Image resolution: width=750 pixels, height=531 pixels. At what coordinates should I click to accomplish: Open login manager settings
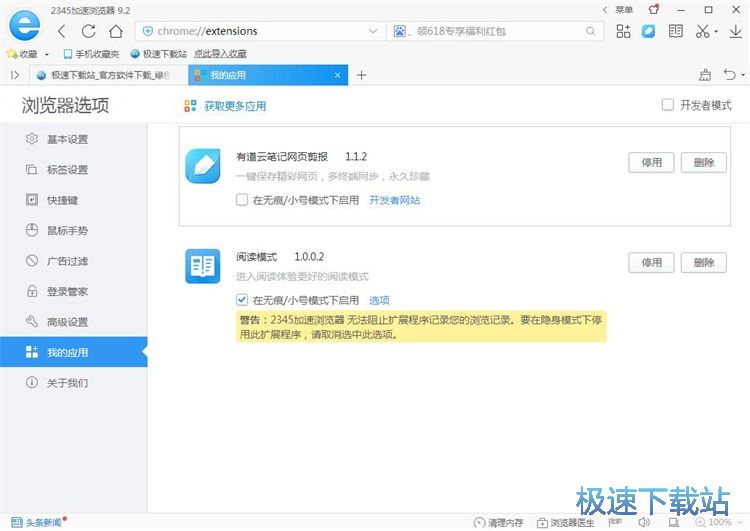(x=74, y=291)
